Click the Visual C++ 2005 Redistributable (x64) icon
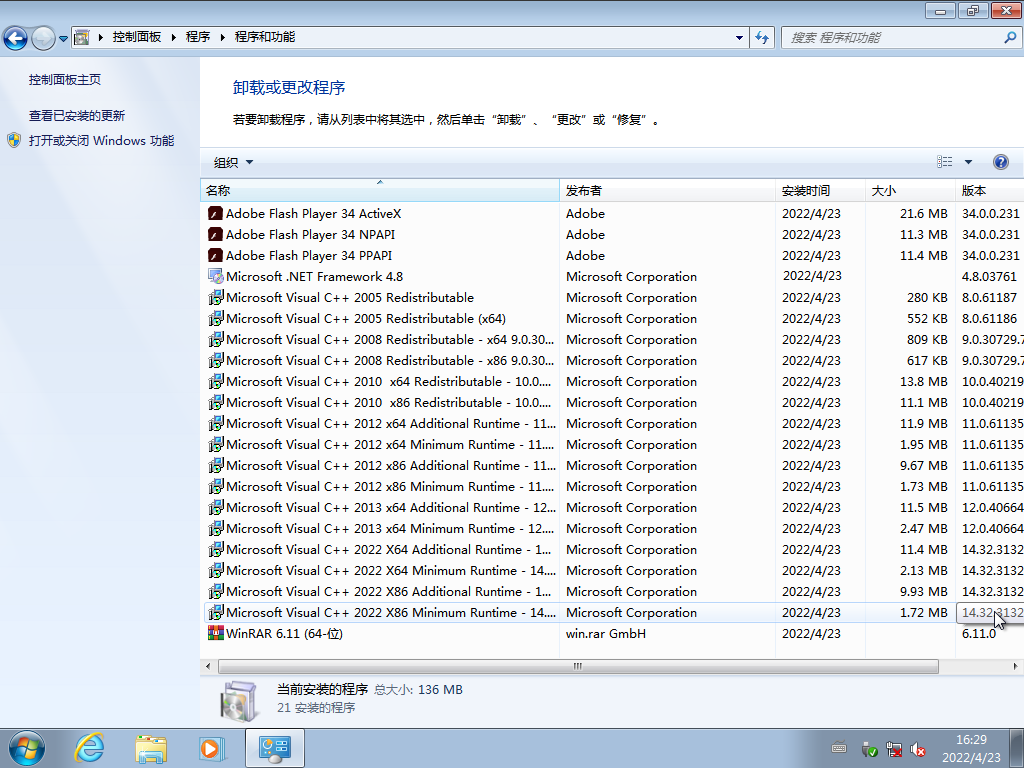The image size is (1024, 768). pos(216,318)
